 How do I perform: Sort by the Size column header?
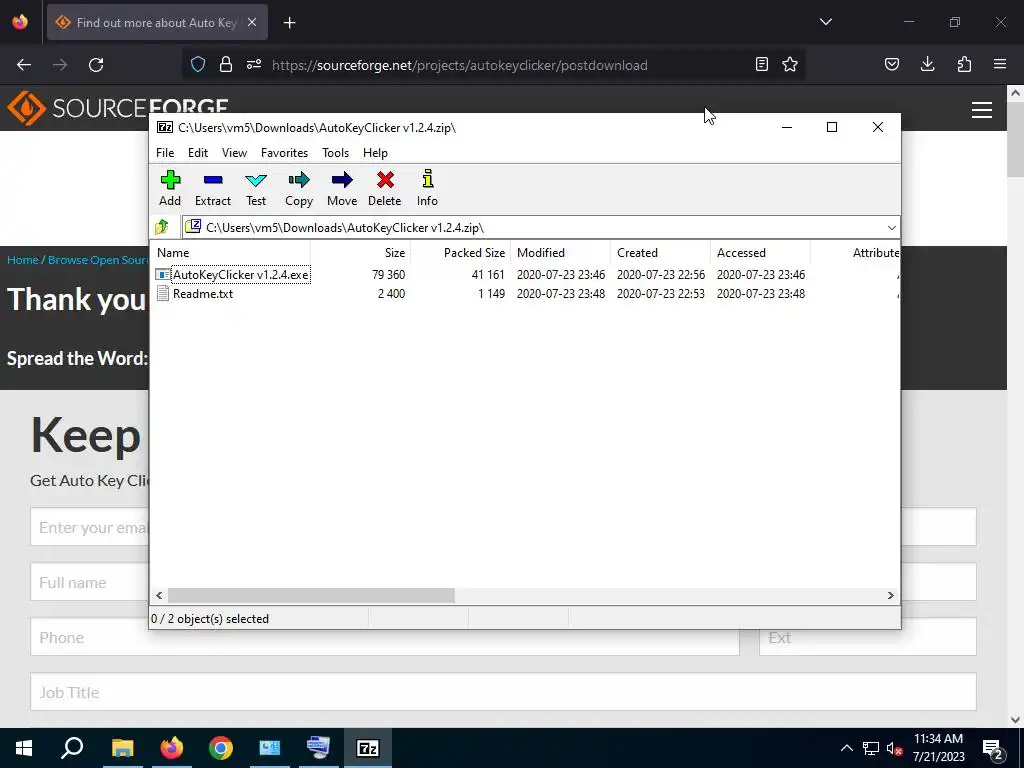(x=360, y=253)
